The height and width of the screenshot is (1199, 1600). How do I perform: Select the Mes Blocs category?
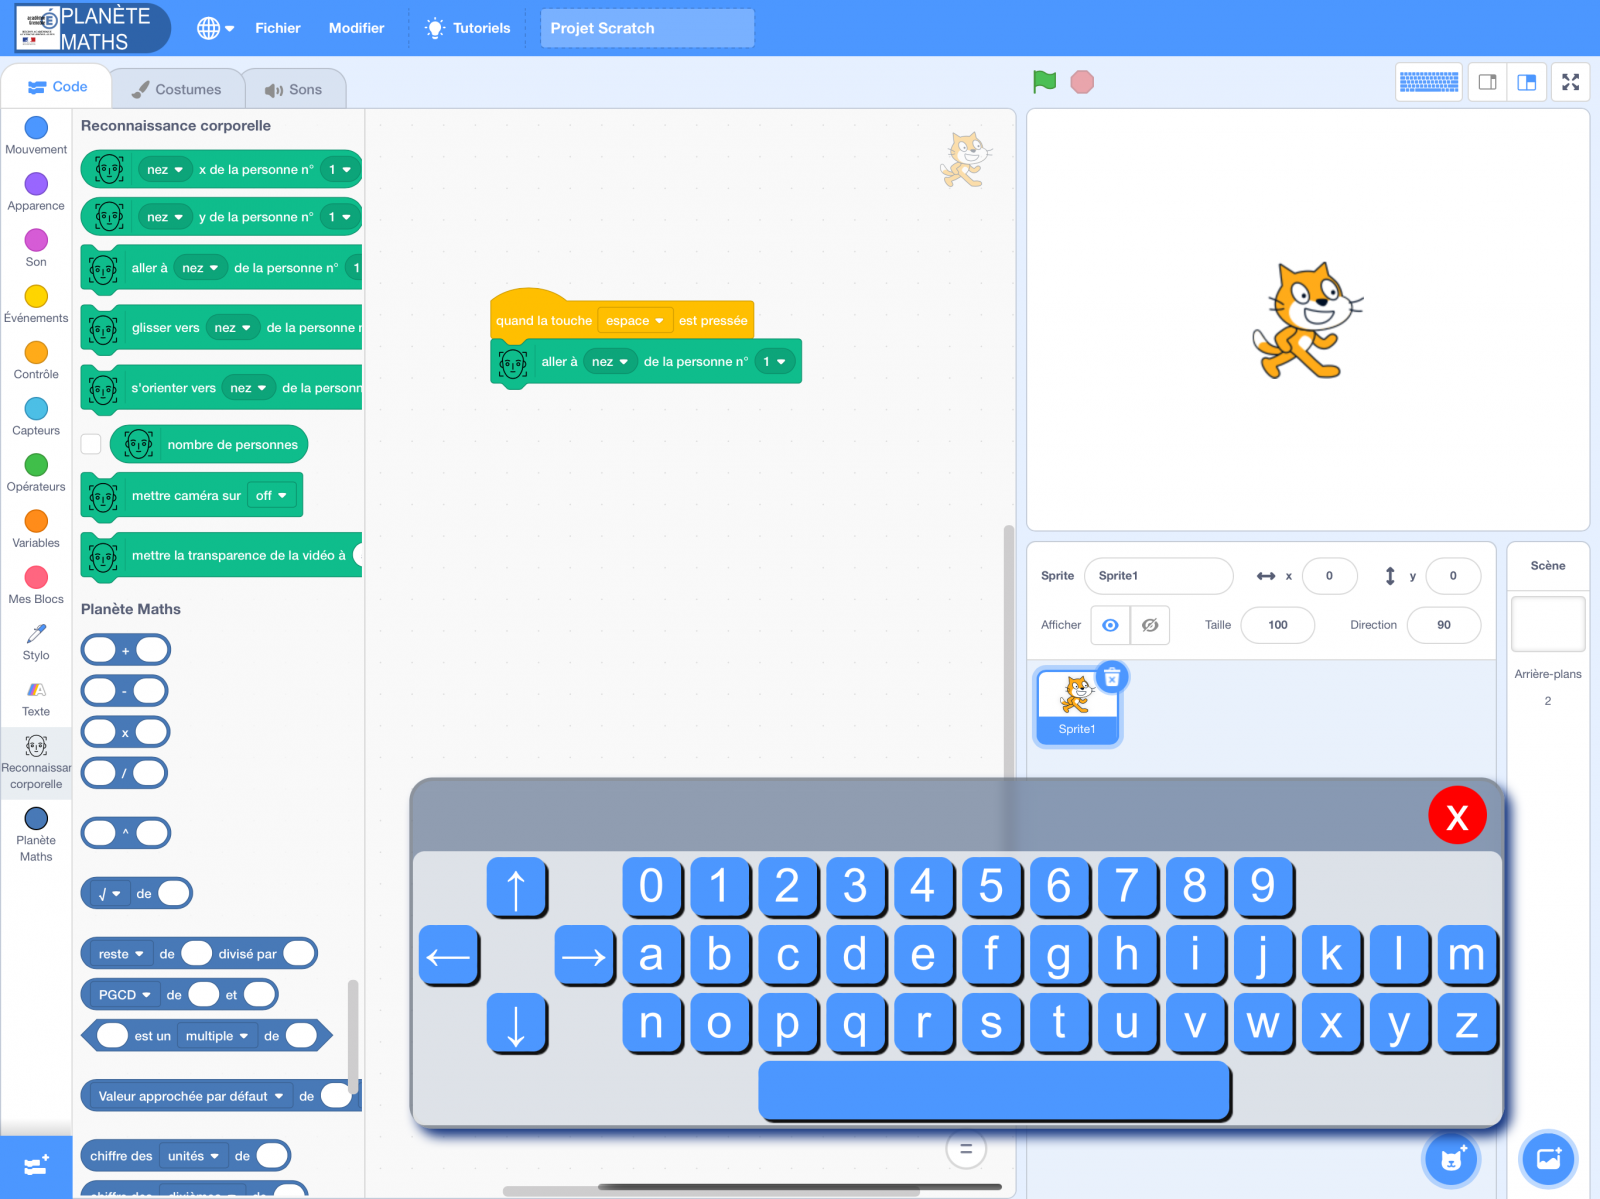pos(36,585)
